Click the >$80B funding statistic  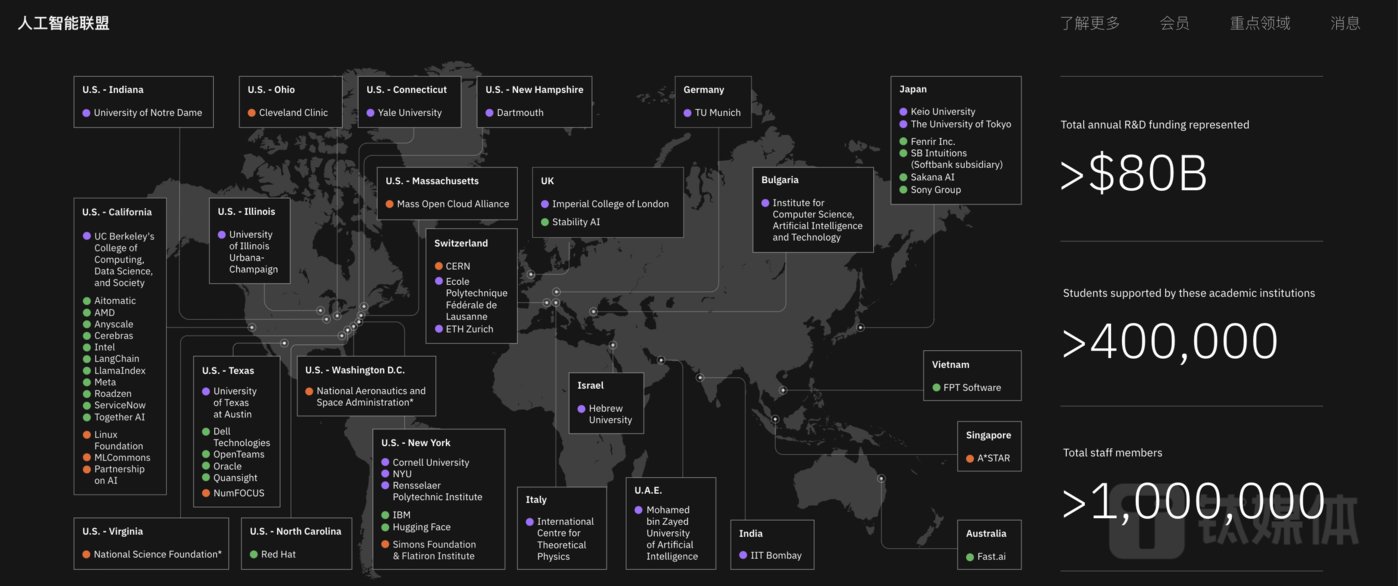coord(1134,176)
